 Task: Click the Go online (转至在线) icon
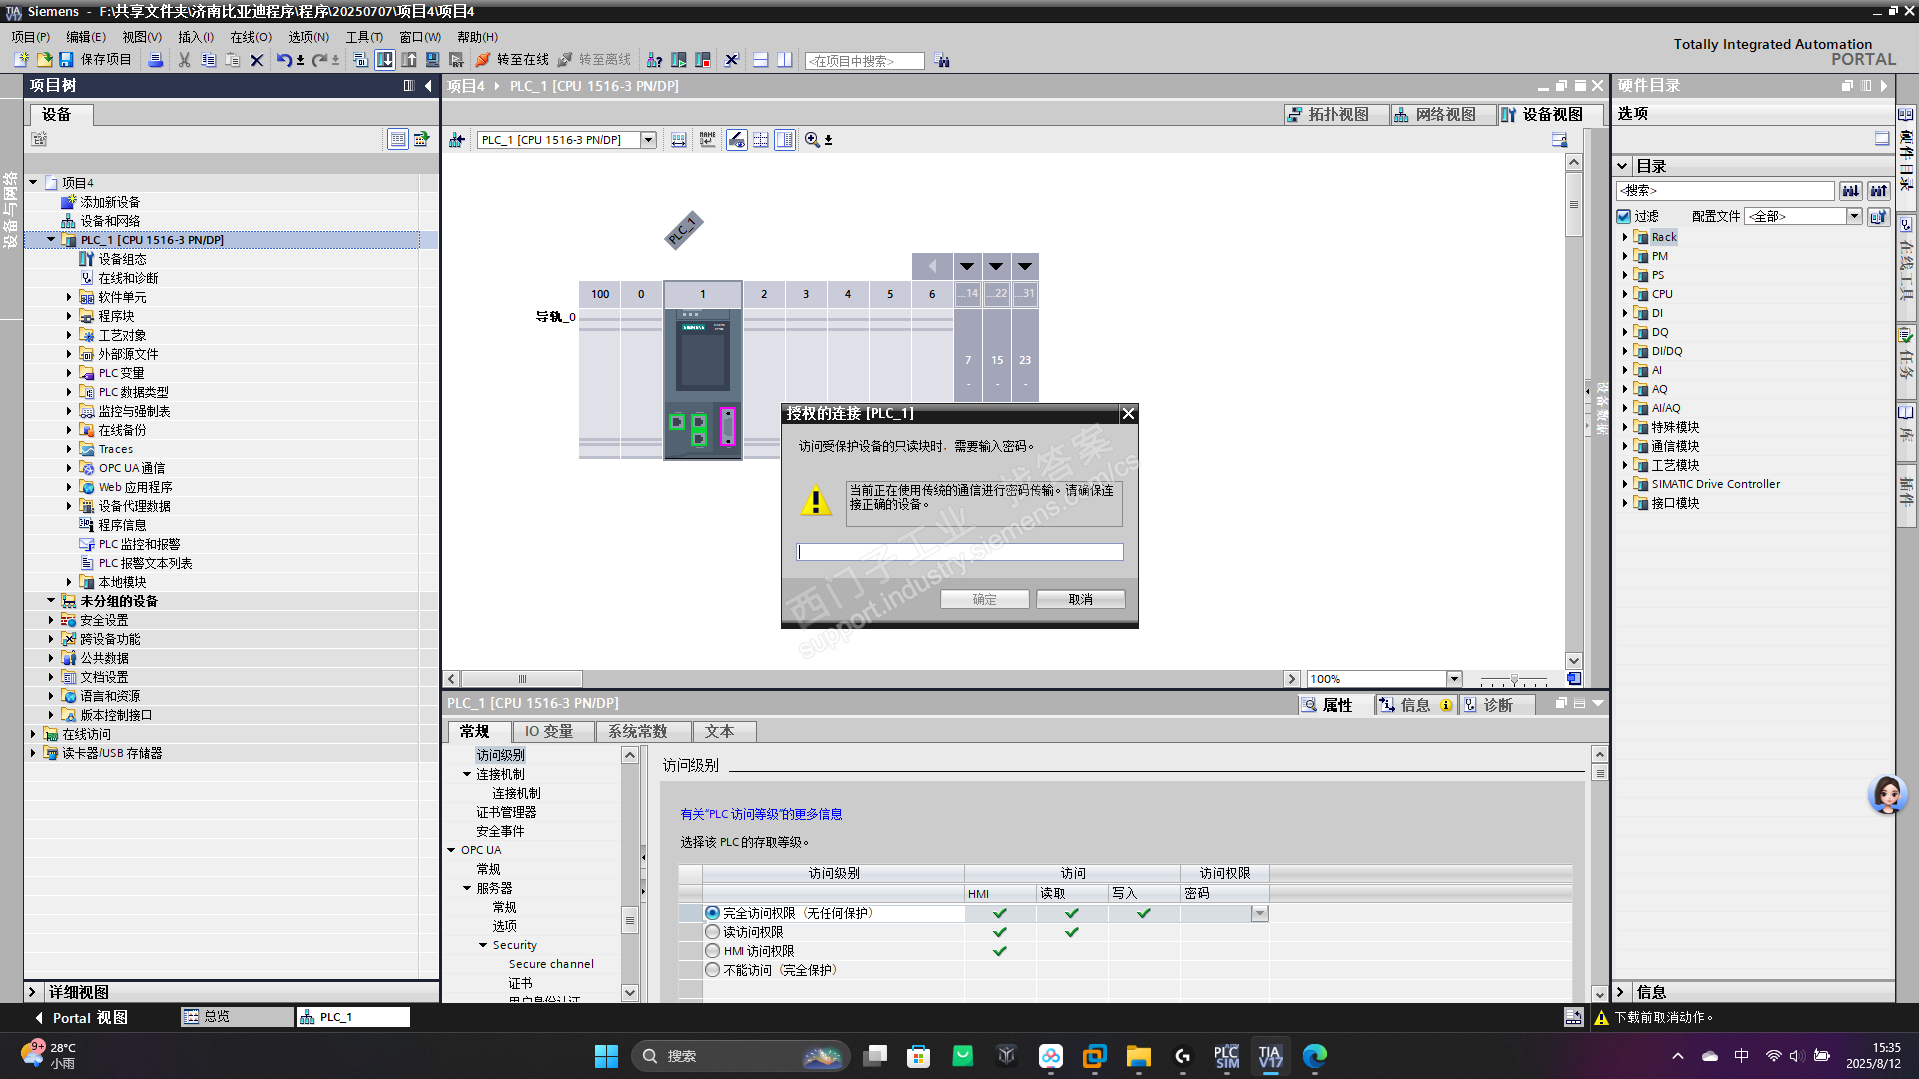tap(484, 60)
